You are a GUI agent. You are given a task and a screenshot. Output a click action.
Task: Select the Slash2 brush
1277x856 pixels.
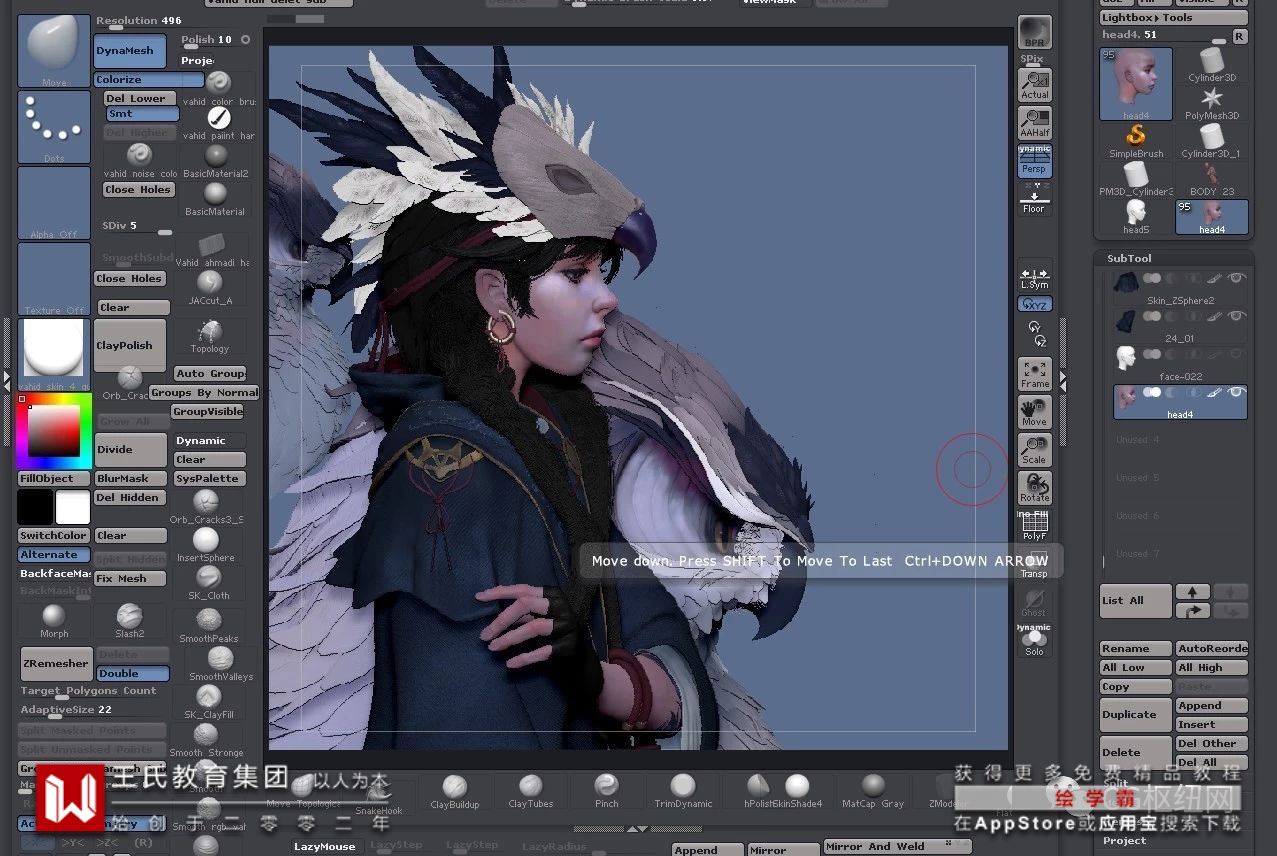[130, 621]
